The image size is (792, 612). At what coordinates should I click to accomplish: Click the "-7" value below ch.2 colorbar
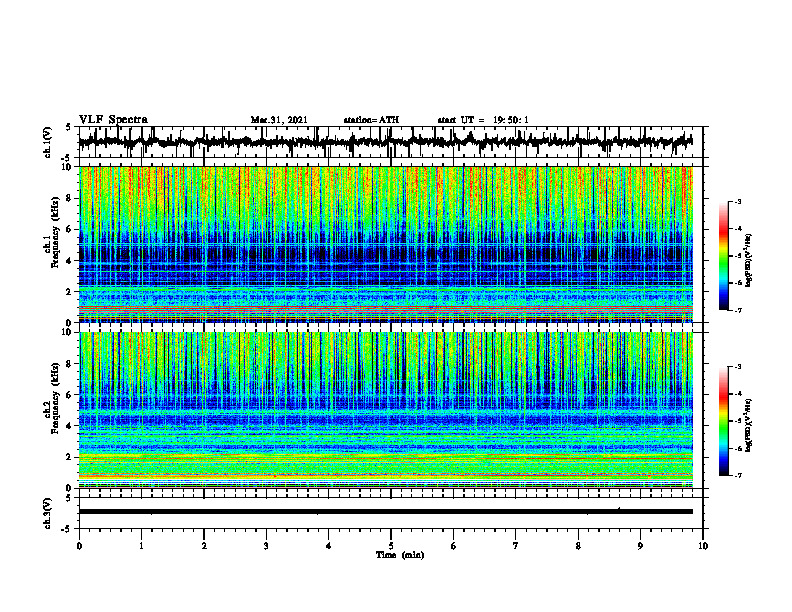(738, 476)
